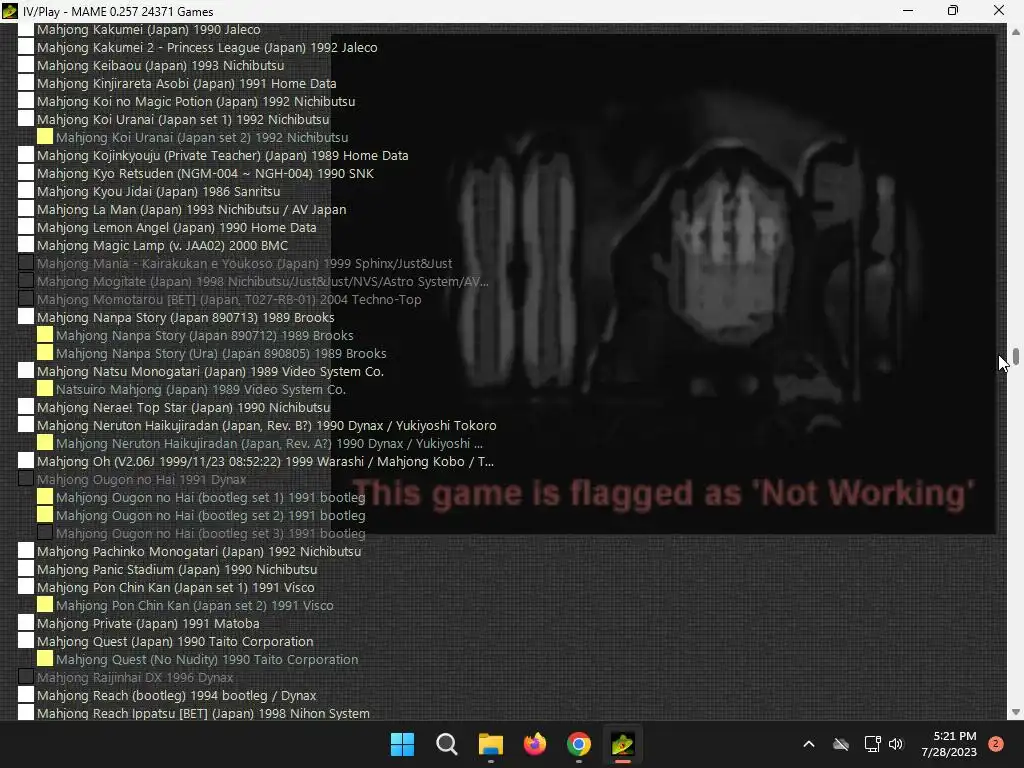This screenshot has height=768, width=1024.
Task: Open the volume control in system tray
Action: (x=895, y=744)
